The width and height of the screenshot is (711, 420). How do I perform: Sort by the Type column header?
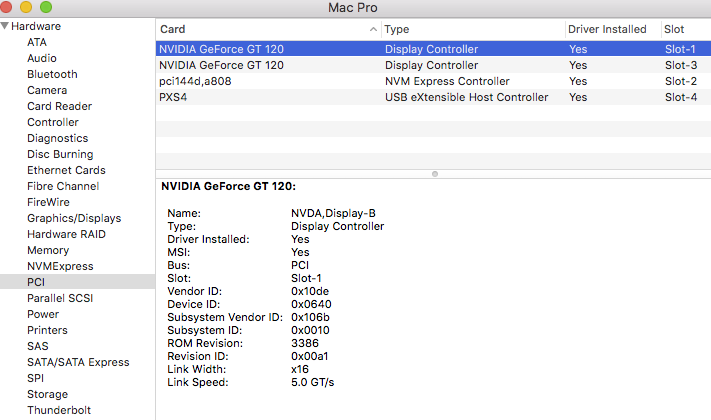click(x=470, y=30)
